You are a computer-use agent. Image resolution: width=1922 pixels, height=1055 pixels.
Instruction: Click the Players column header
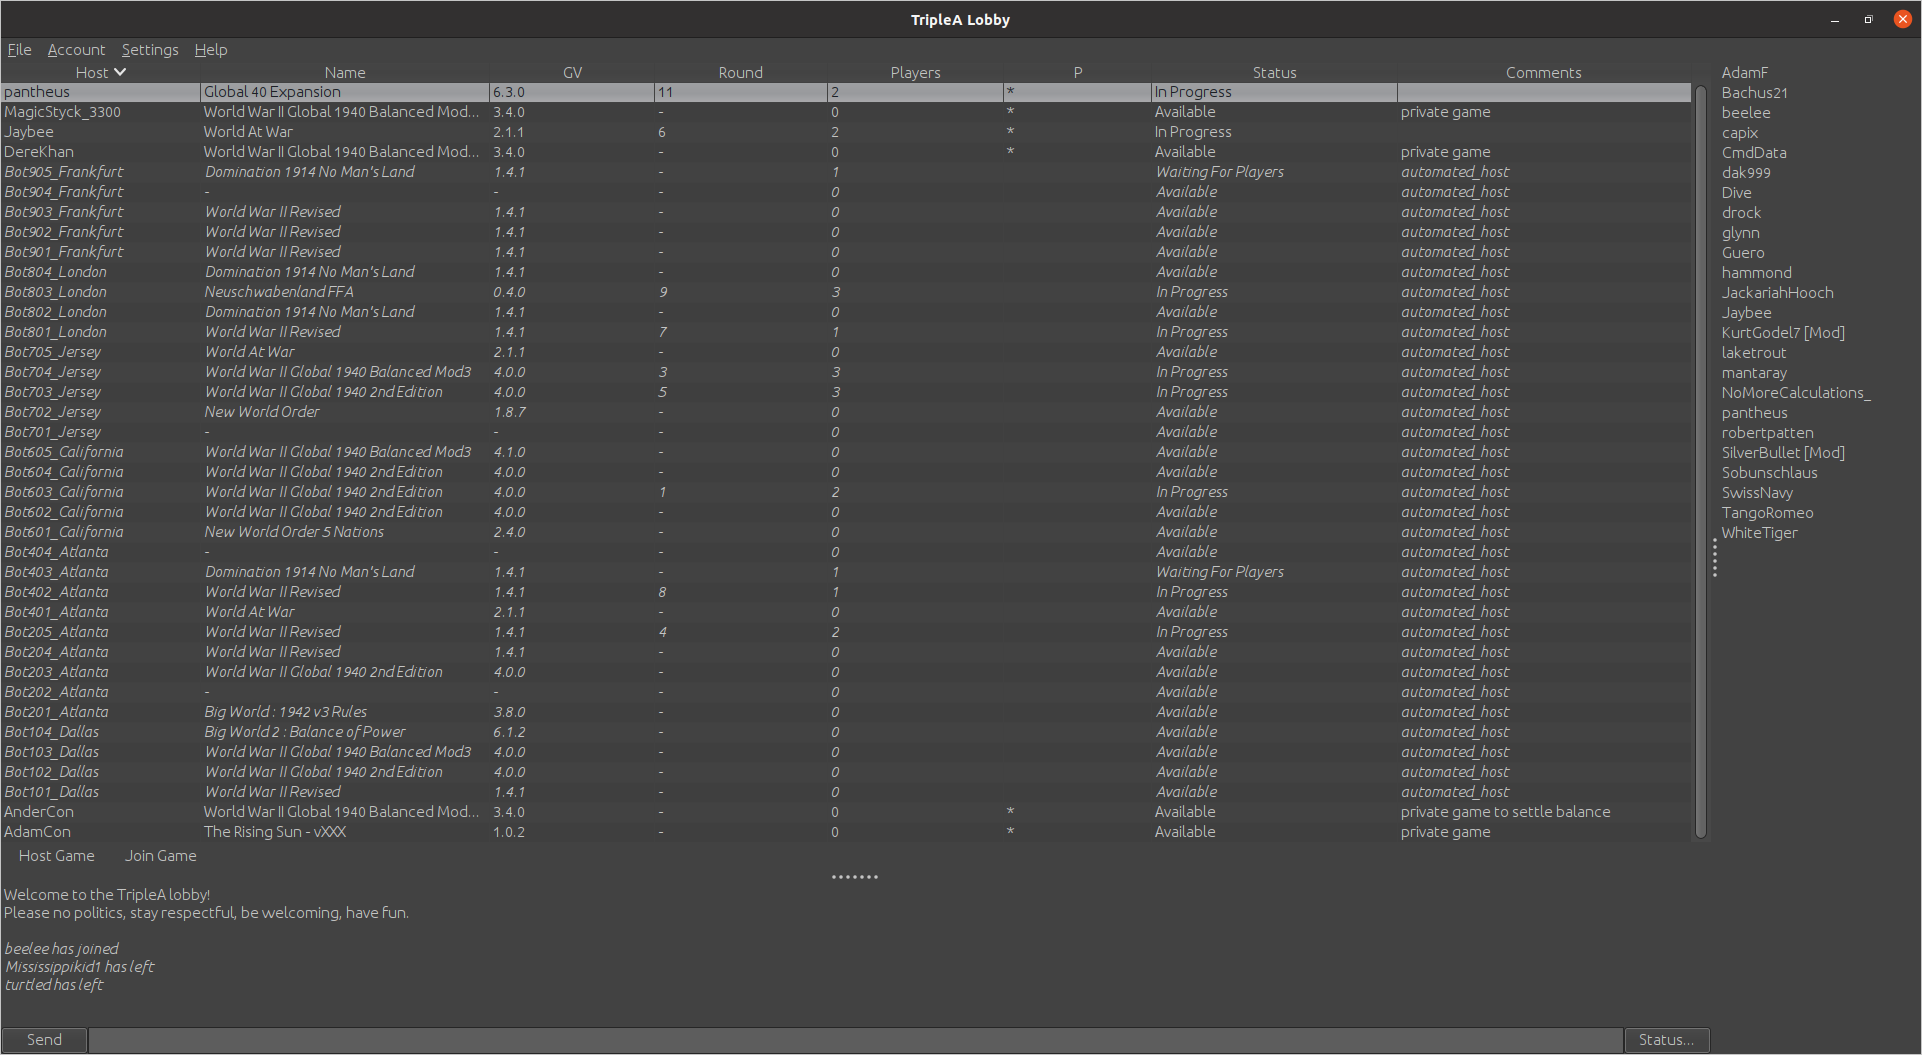pos(915,73)
